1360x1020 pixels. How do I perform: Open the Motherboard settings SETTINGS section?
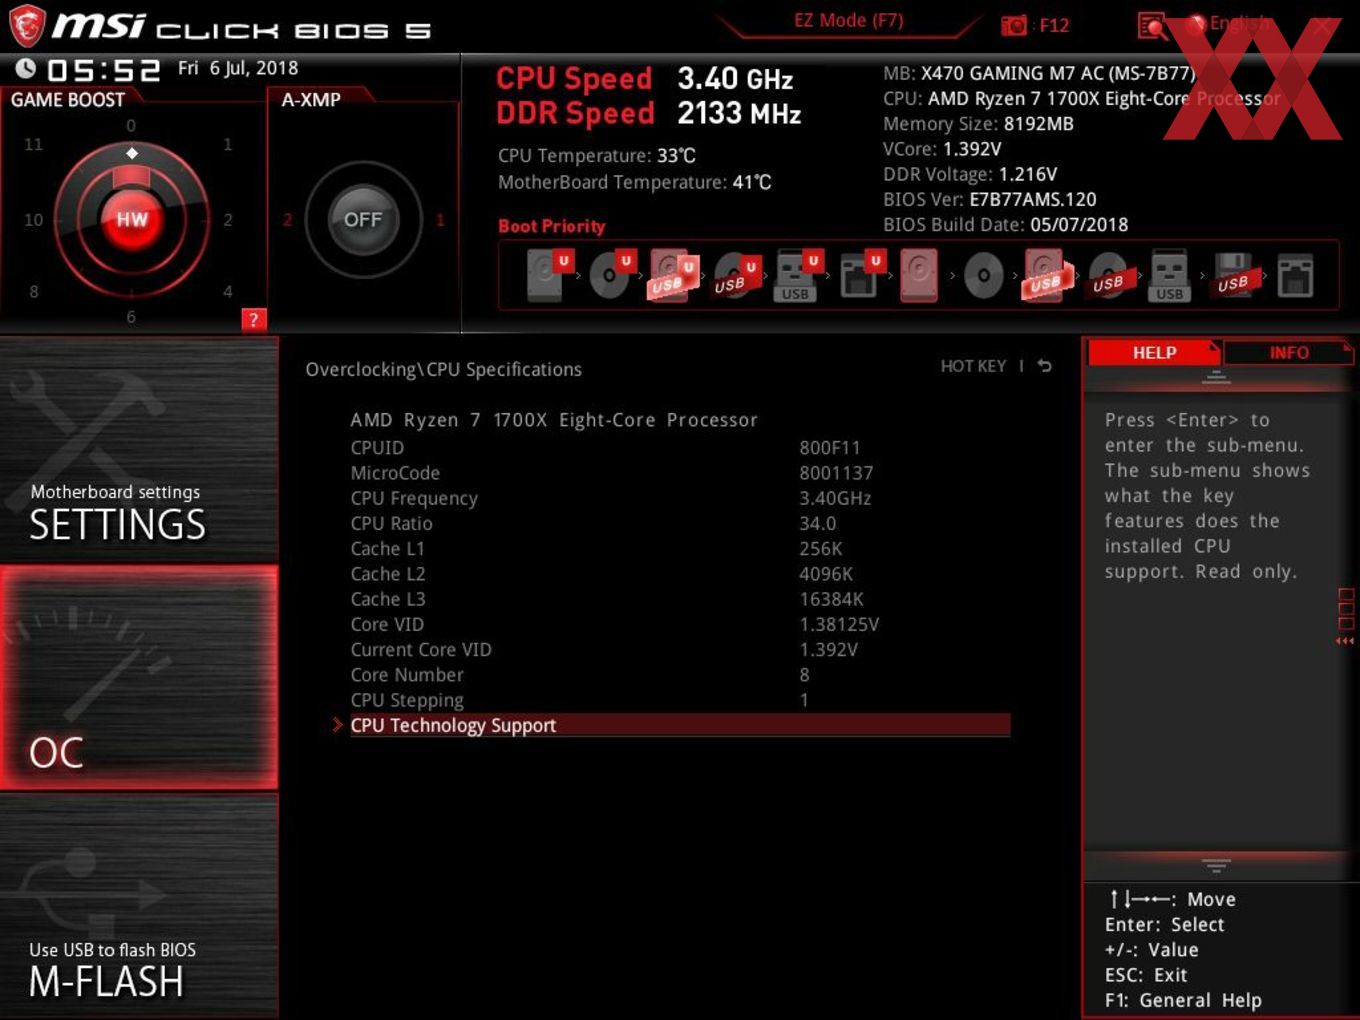pos(139,449)
